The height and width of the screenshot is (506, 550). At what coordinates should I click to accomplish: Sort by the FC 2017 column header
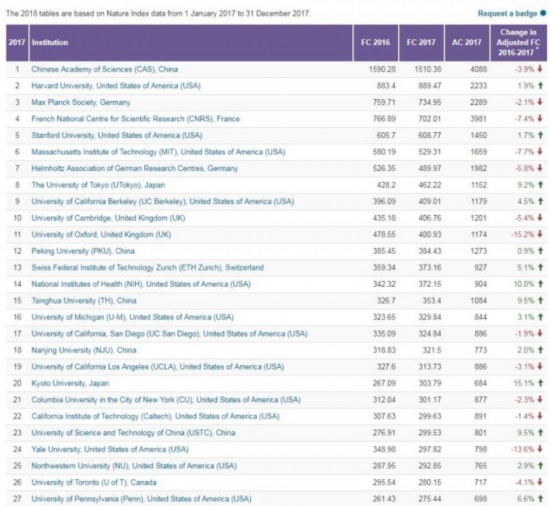click(x=421, y=42)
